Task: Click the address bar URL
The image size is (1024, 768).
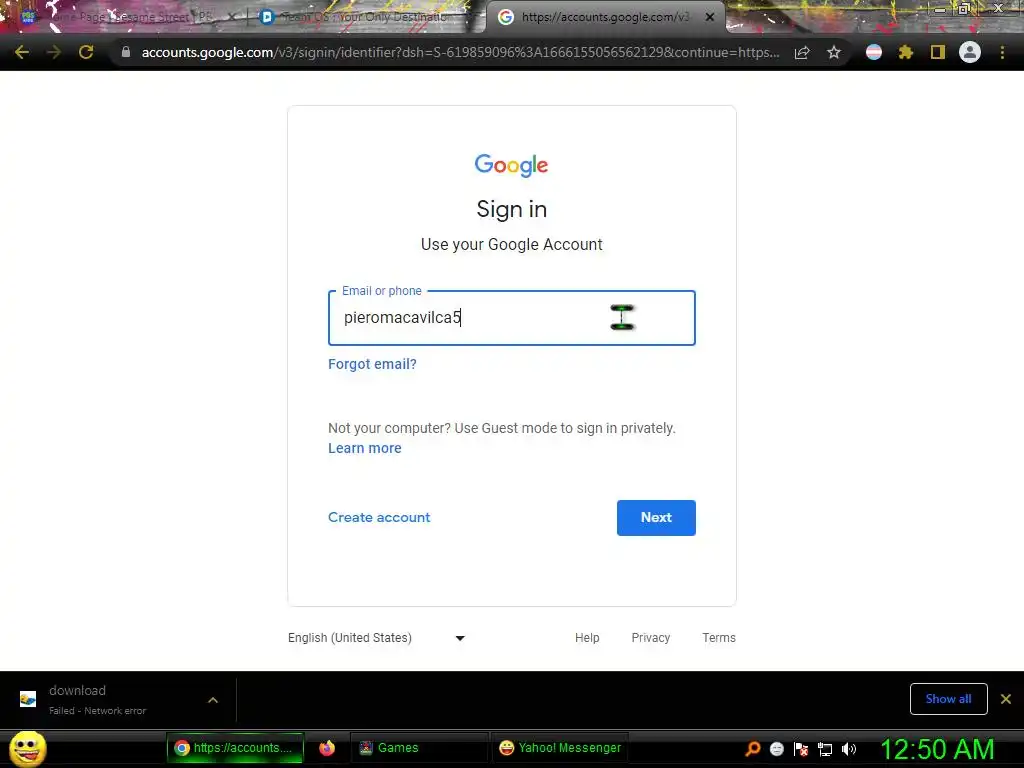Action: click(x=460, y=52)
